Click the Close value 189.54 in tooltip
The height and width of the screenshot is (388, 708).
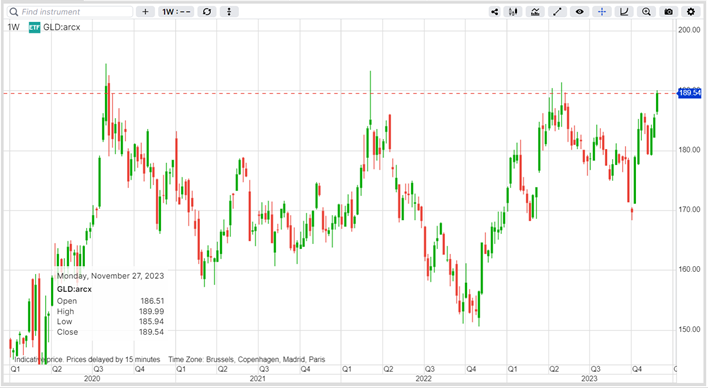coord(152,332)
